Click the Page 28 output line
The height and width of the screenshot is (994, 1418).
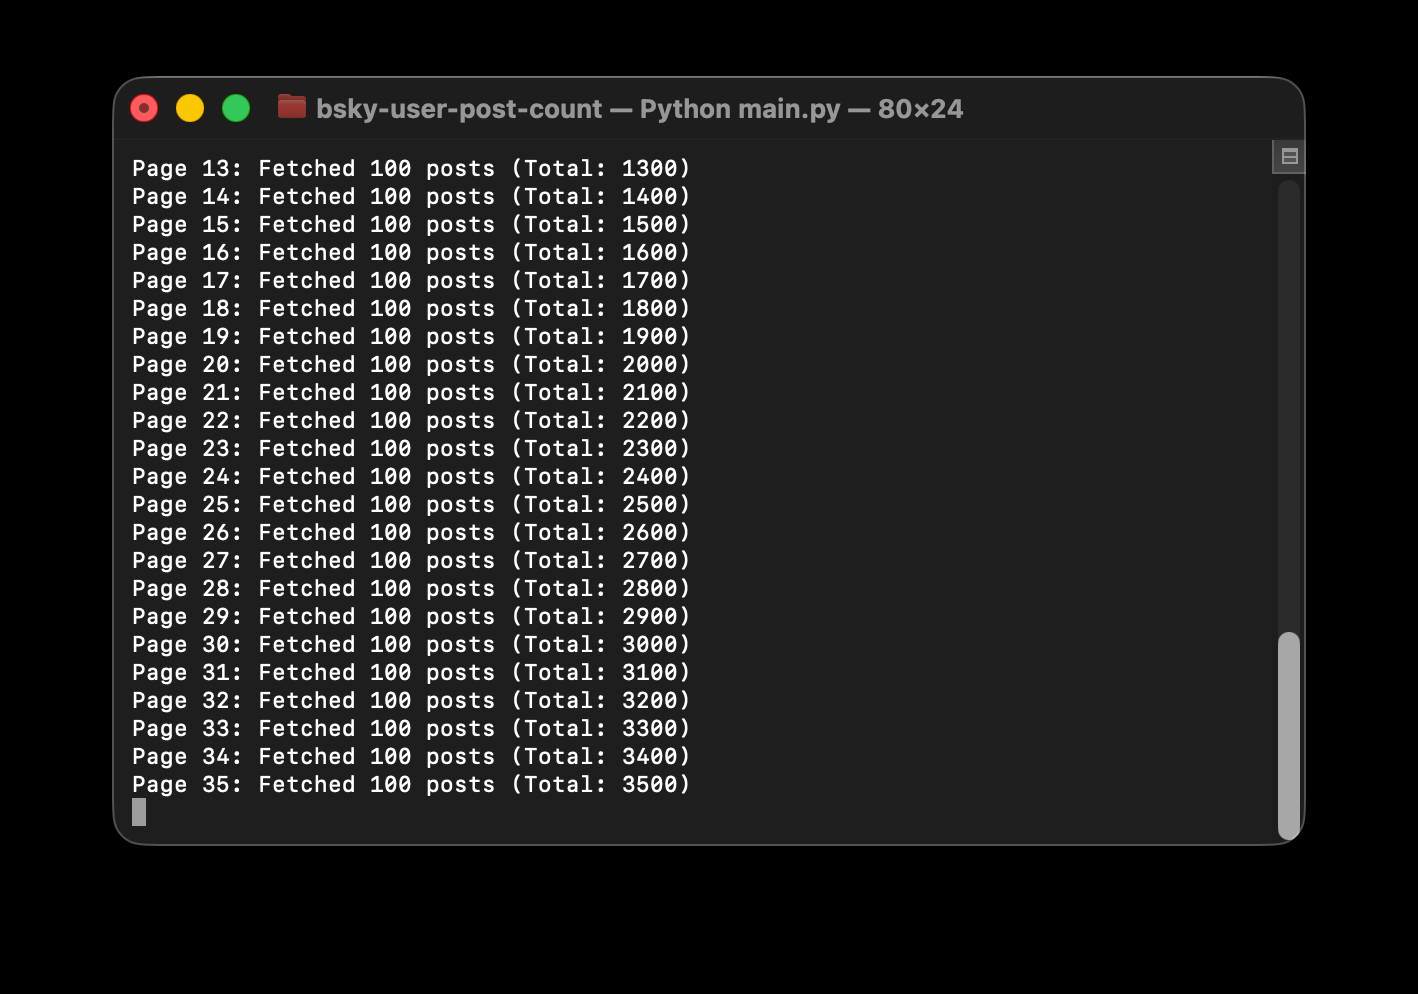410,589
